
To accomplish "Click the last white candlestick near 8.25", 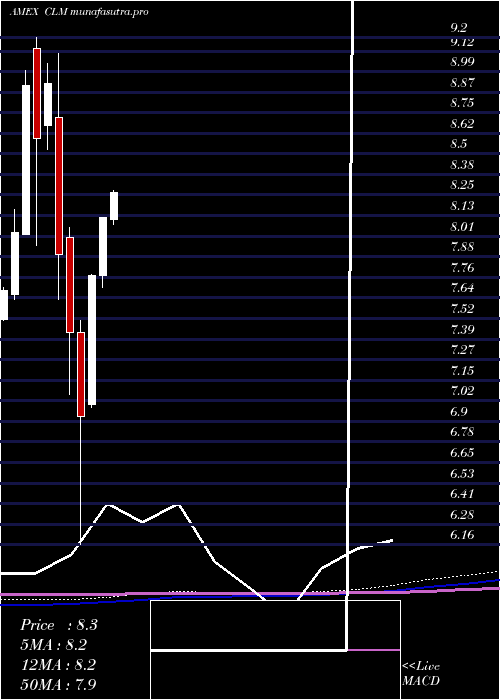I will click(114, 206).
